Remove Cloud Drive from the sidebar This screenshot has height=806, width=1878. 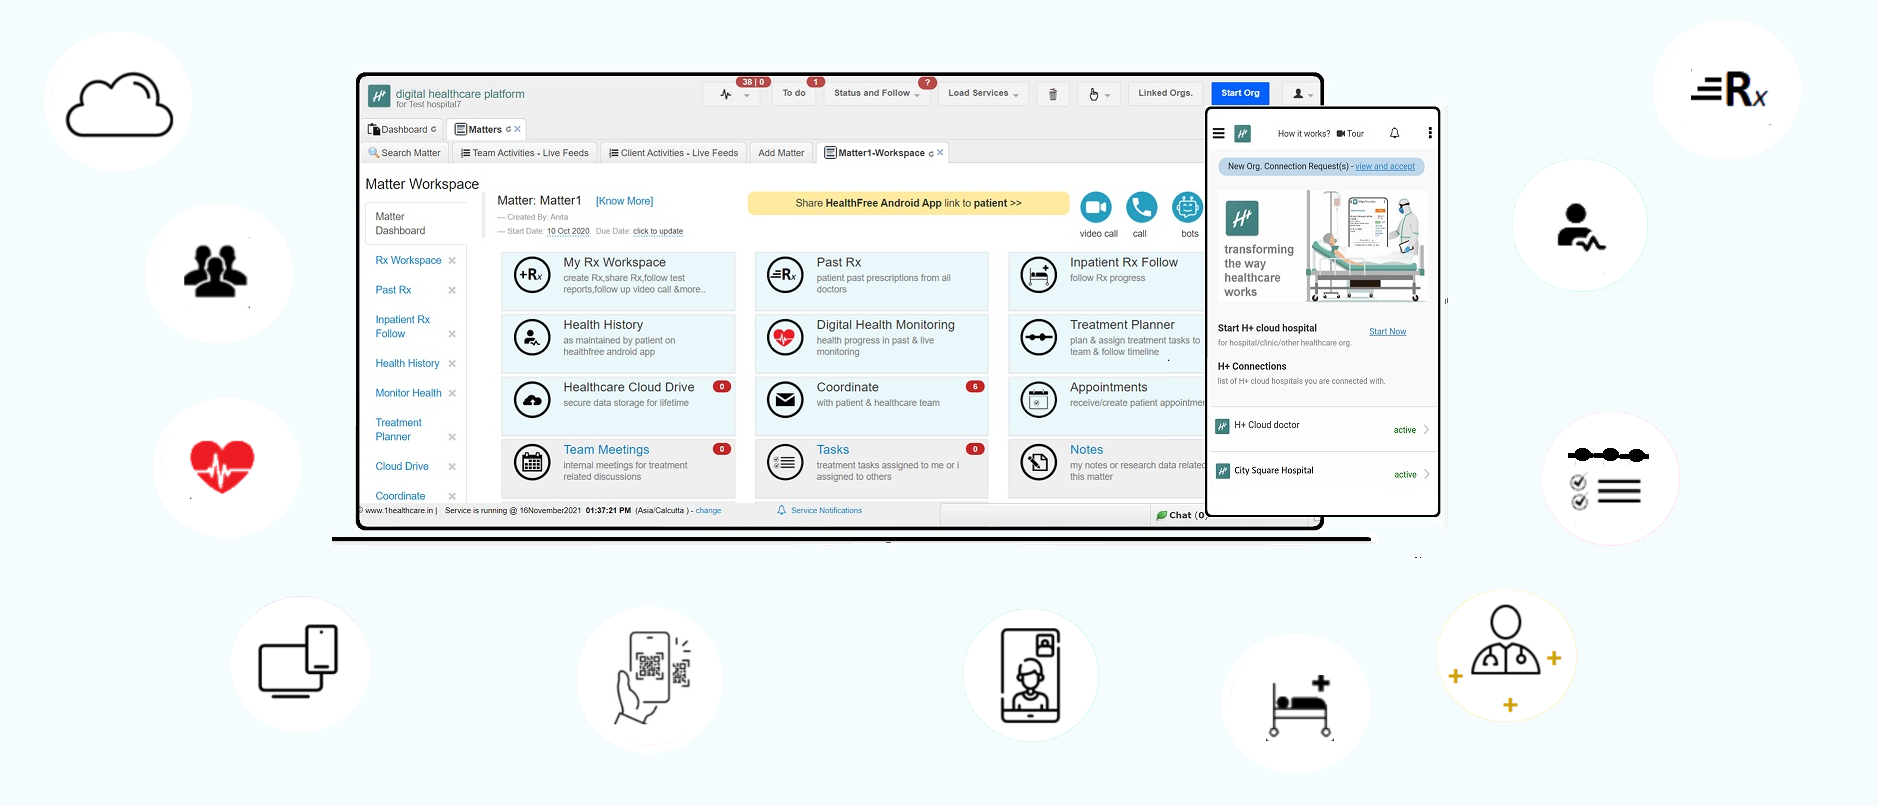(452, 467)
